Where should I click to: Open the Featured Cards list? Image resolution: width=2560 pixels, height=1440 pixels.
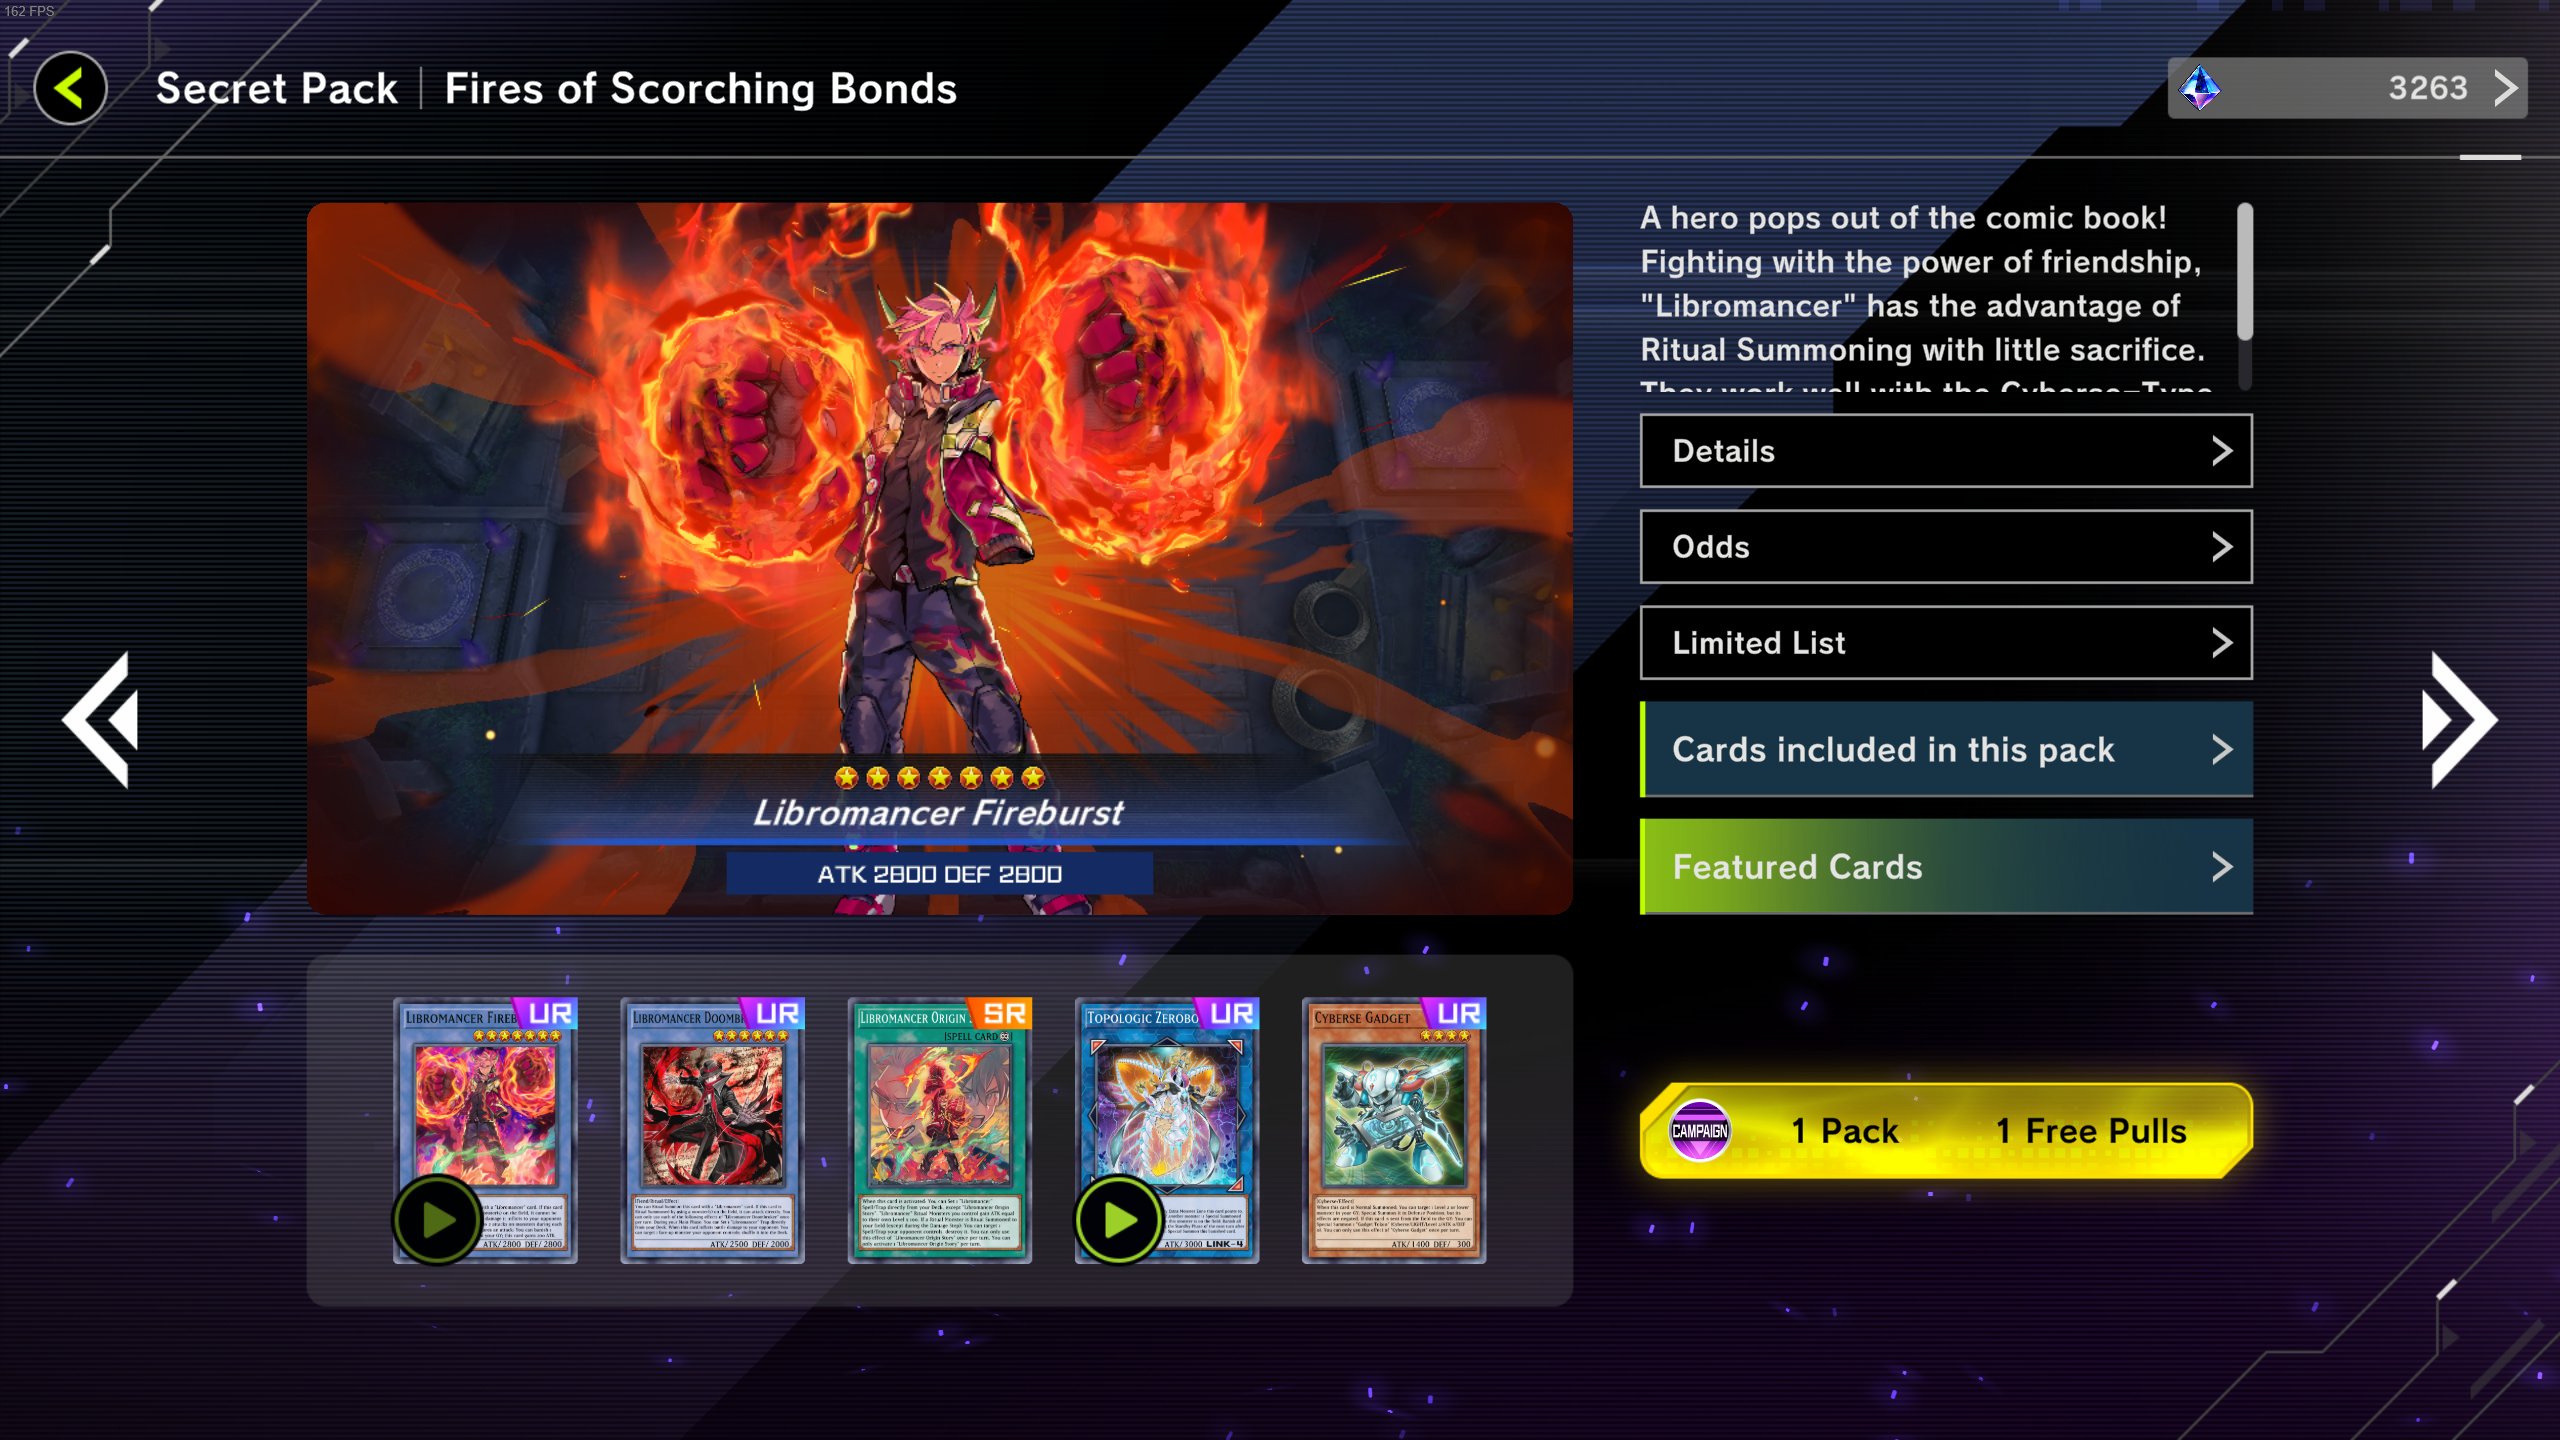click(x=1945, y=866)
